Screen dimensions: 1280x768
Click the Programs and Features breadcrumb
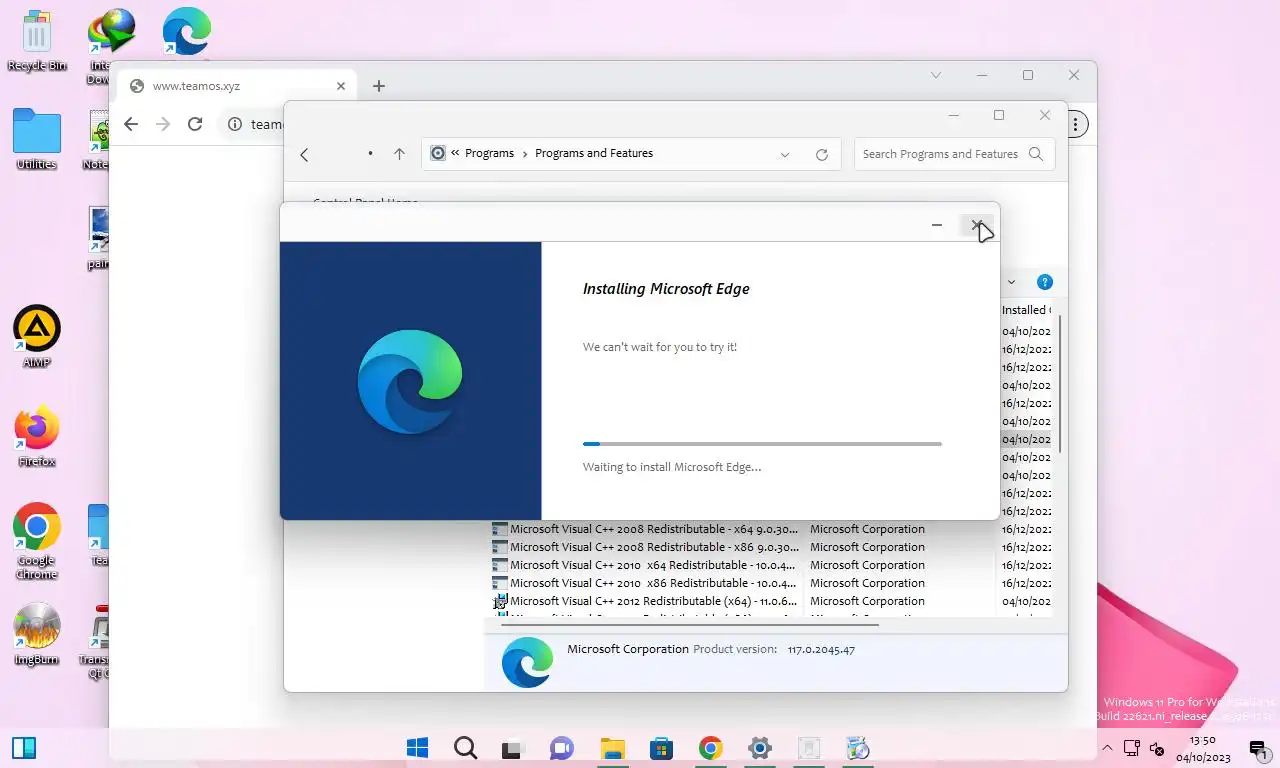click(x=594, y=154)
